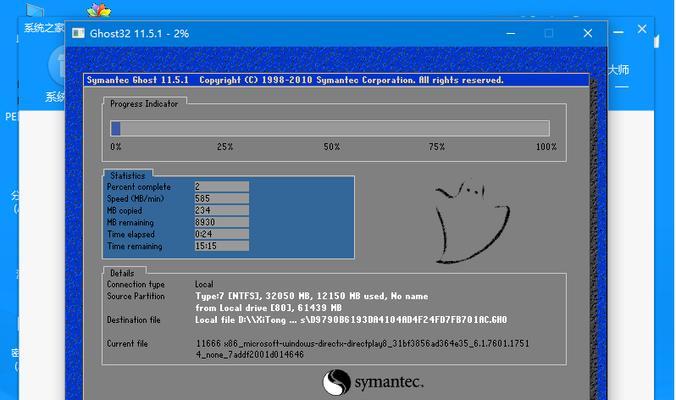Click the 100% progress scale label
676x400 pixels.
click(546, 147)
